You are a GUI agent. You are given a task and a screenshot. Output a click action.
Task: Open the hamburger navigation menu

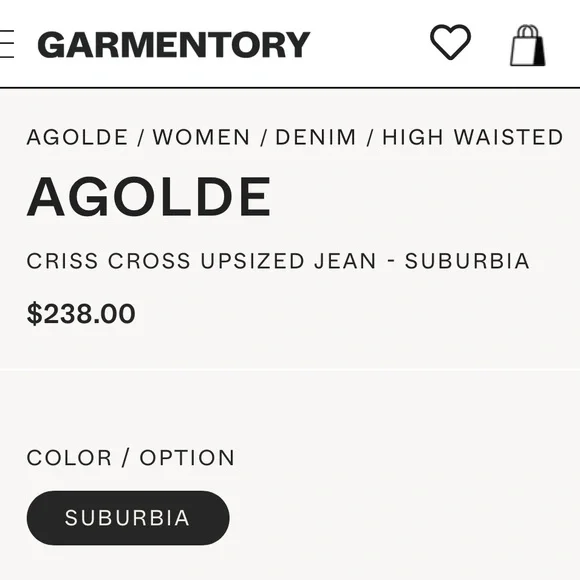coord(7,44)
